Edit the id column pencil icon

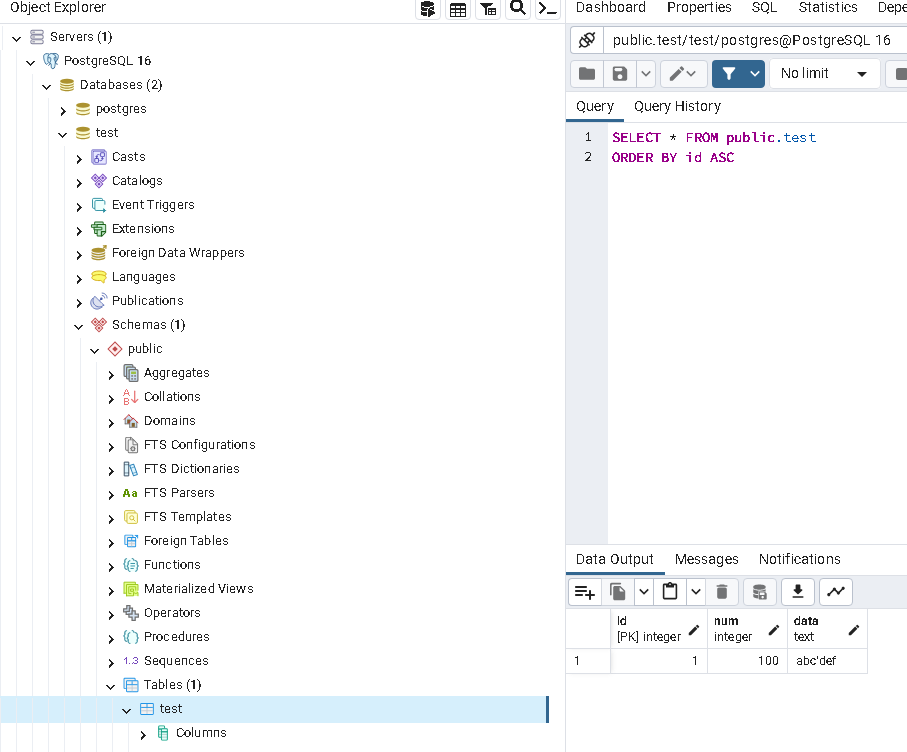click(x=694, y=629)
